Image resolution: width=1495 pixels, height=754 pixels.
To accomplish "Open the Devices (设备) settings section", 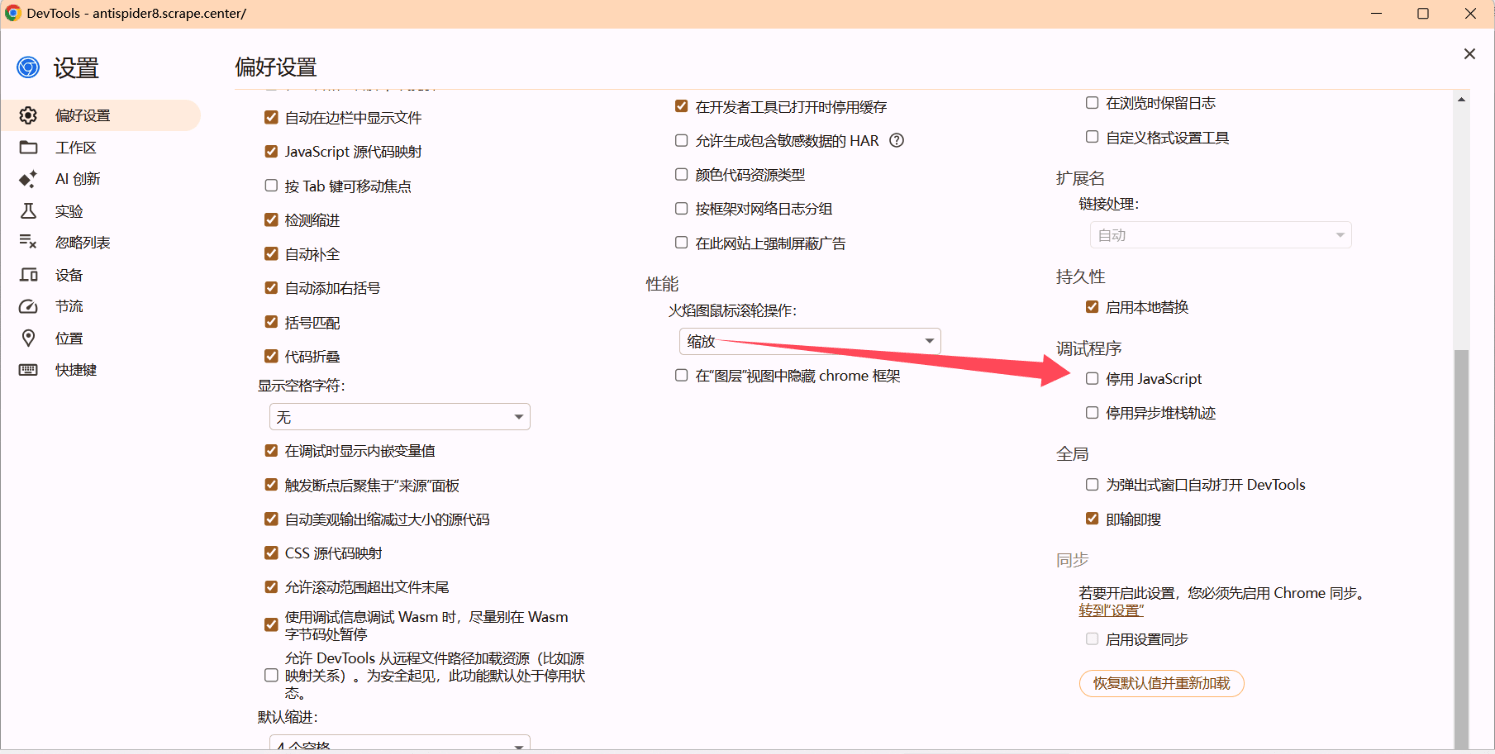I will (x=67, y=274).
